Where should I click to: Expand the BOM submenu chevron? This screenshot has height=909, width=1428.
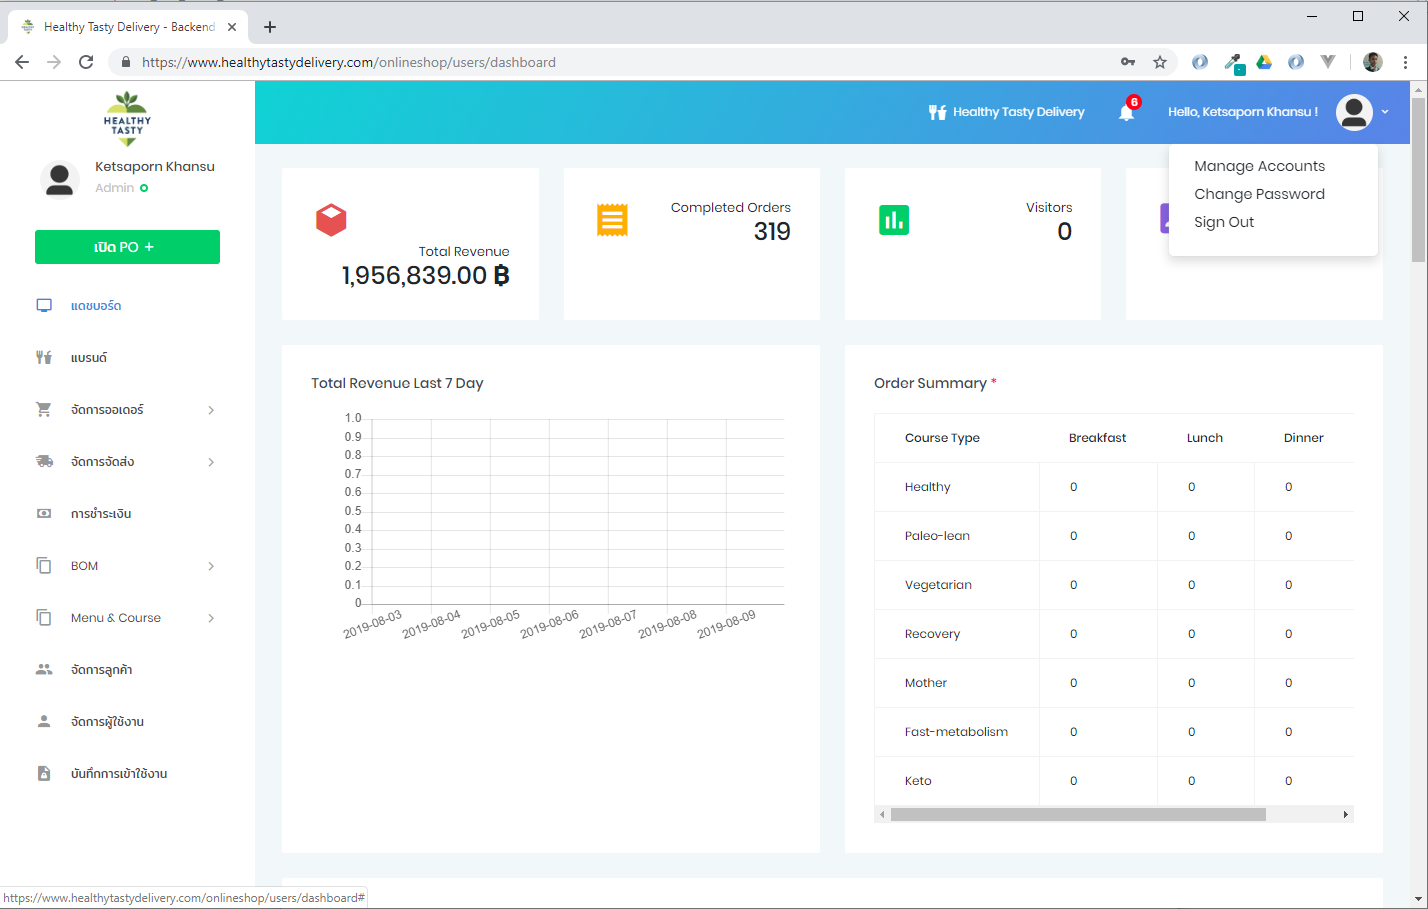coord(211,566)
